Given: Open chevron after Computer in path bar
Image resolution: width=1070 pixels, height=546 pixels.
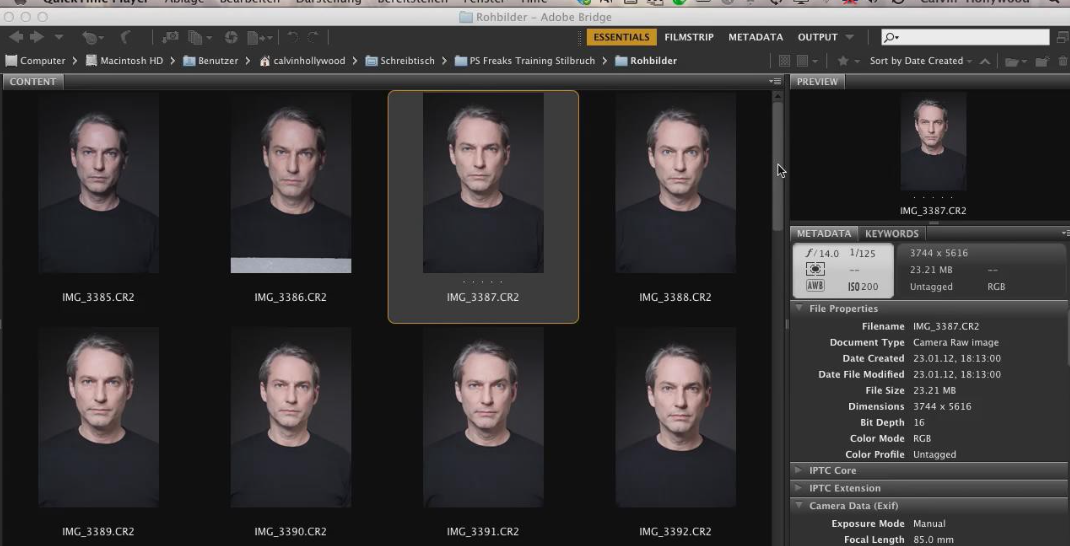Looking at the screenshot, I should 74,61.
